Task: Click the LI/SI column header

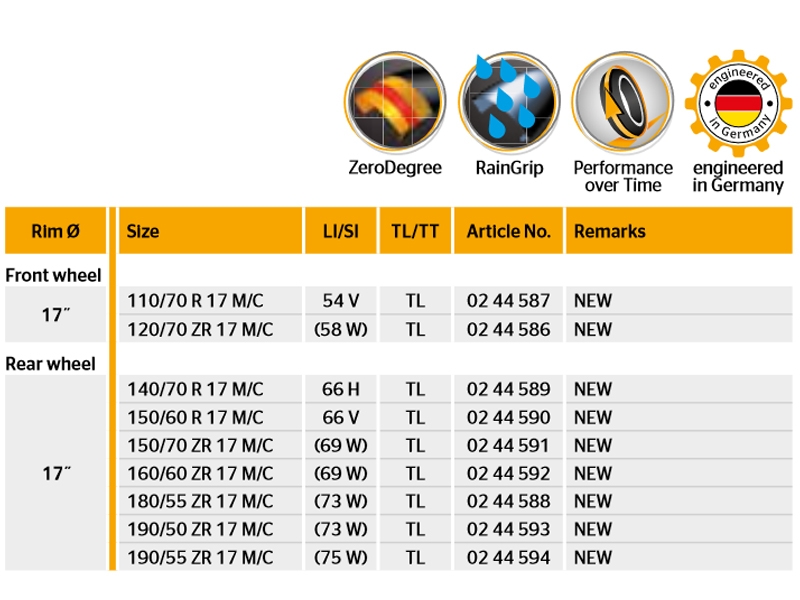Action: [x=340, y=231]
